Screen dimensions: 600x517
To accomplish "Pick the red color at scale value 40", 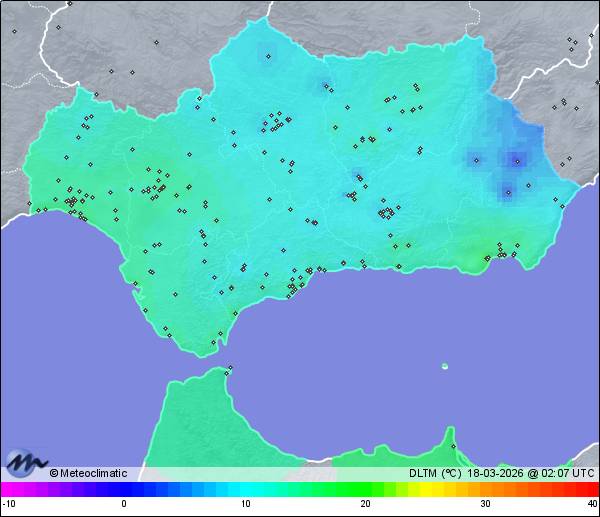I will click(593, 489).
